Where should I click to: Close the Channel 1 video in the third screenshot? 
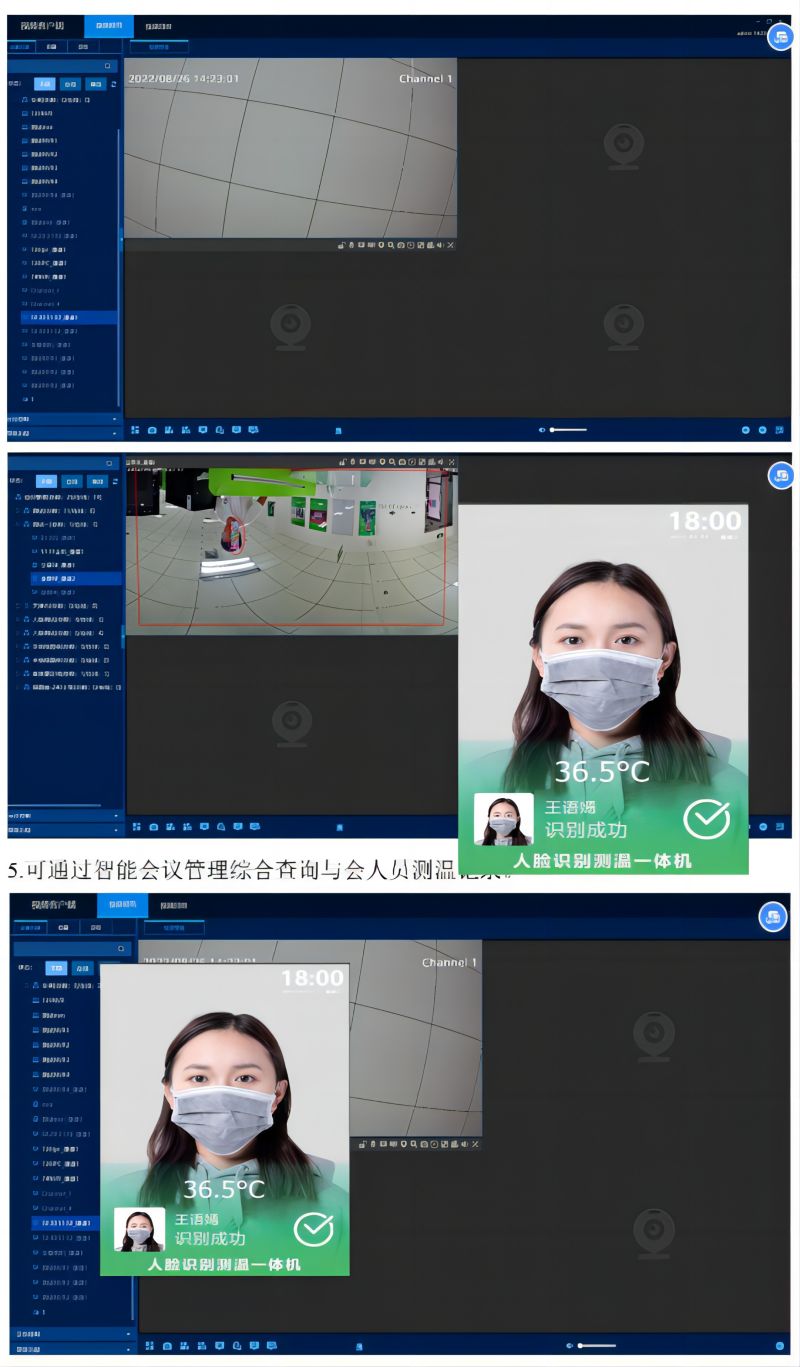475,1143
